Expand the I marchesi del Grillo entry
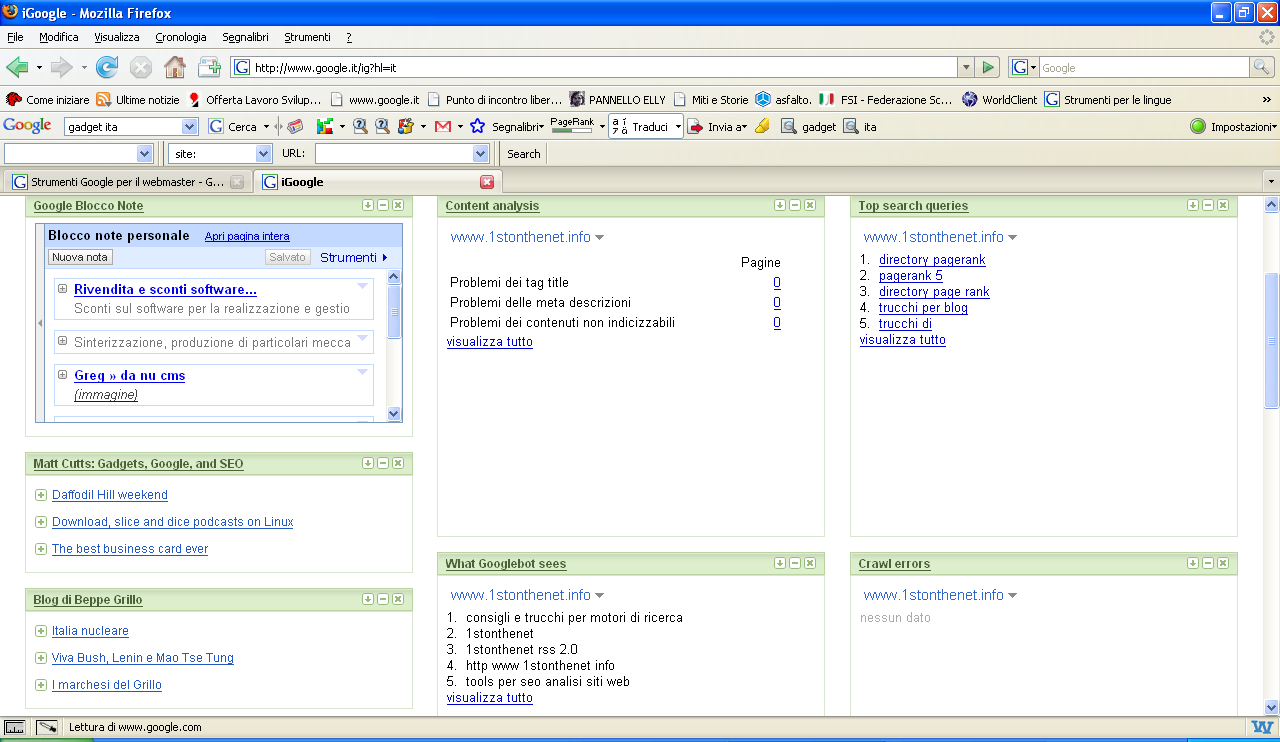The width and height of the screenshot is (1280, 742). pos(41,685)
